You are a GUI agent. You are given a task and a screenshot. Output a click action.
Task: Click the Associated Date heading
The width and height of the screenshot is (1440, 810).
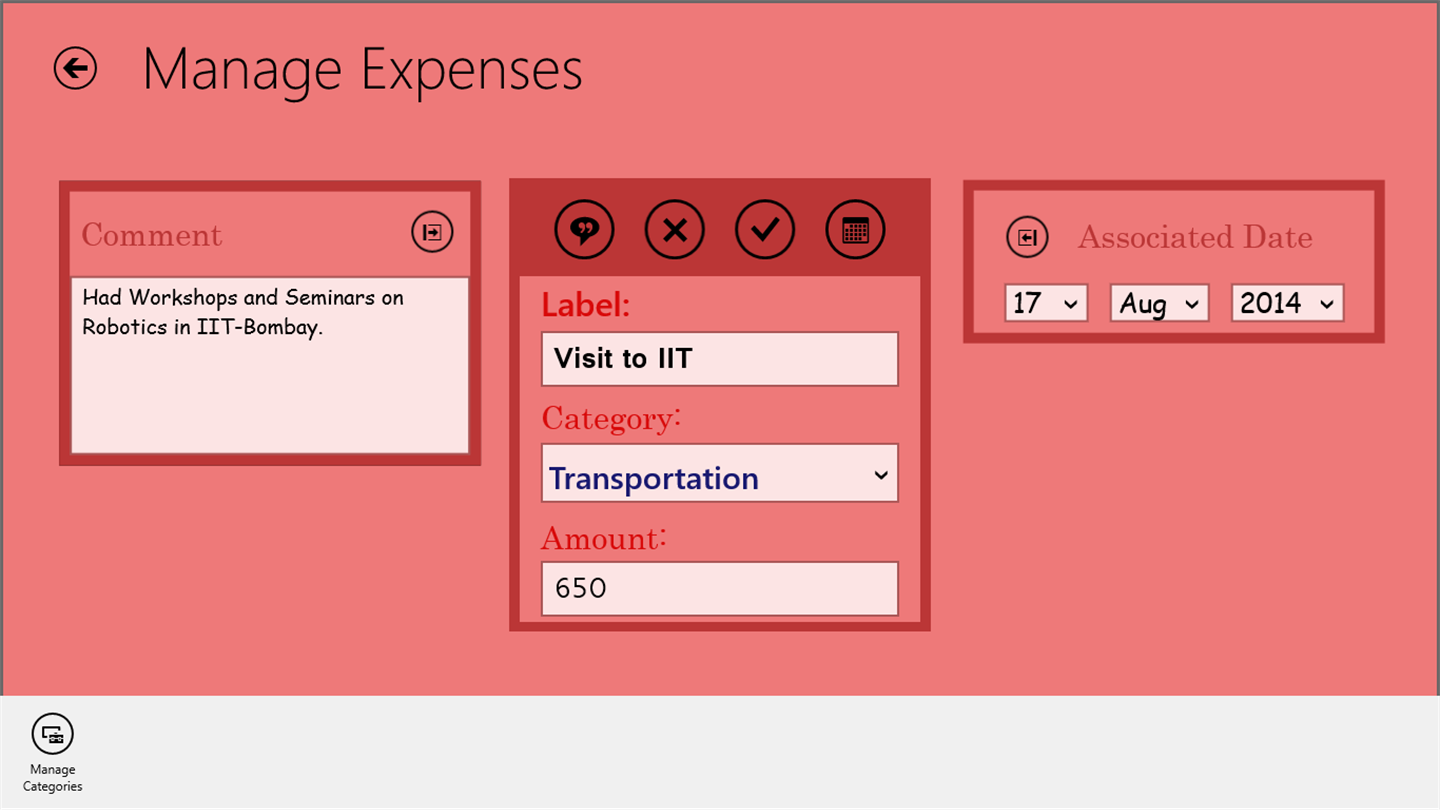1195,237
